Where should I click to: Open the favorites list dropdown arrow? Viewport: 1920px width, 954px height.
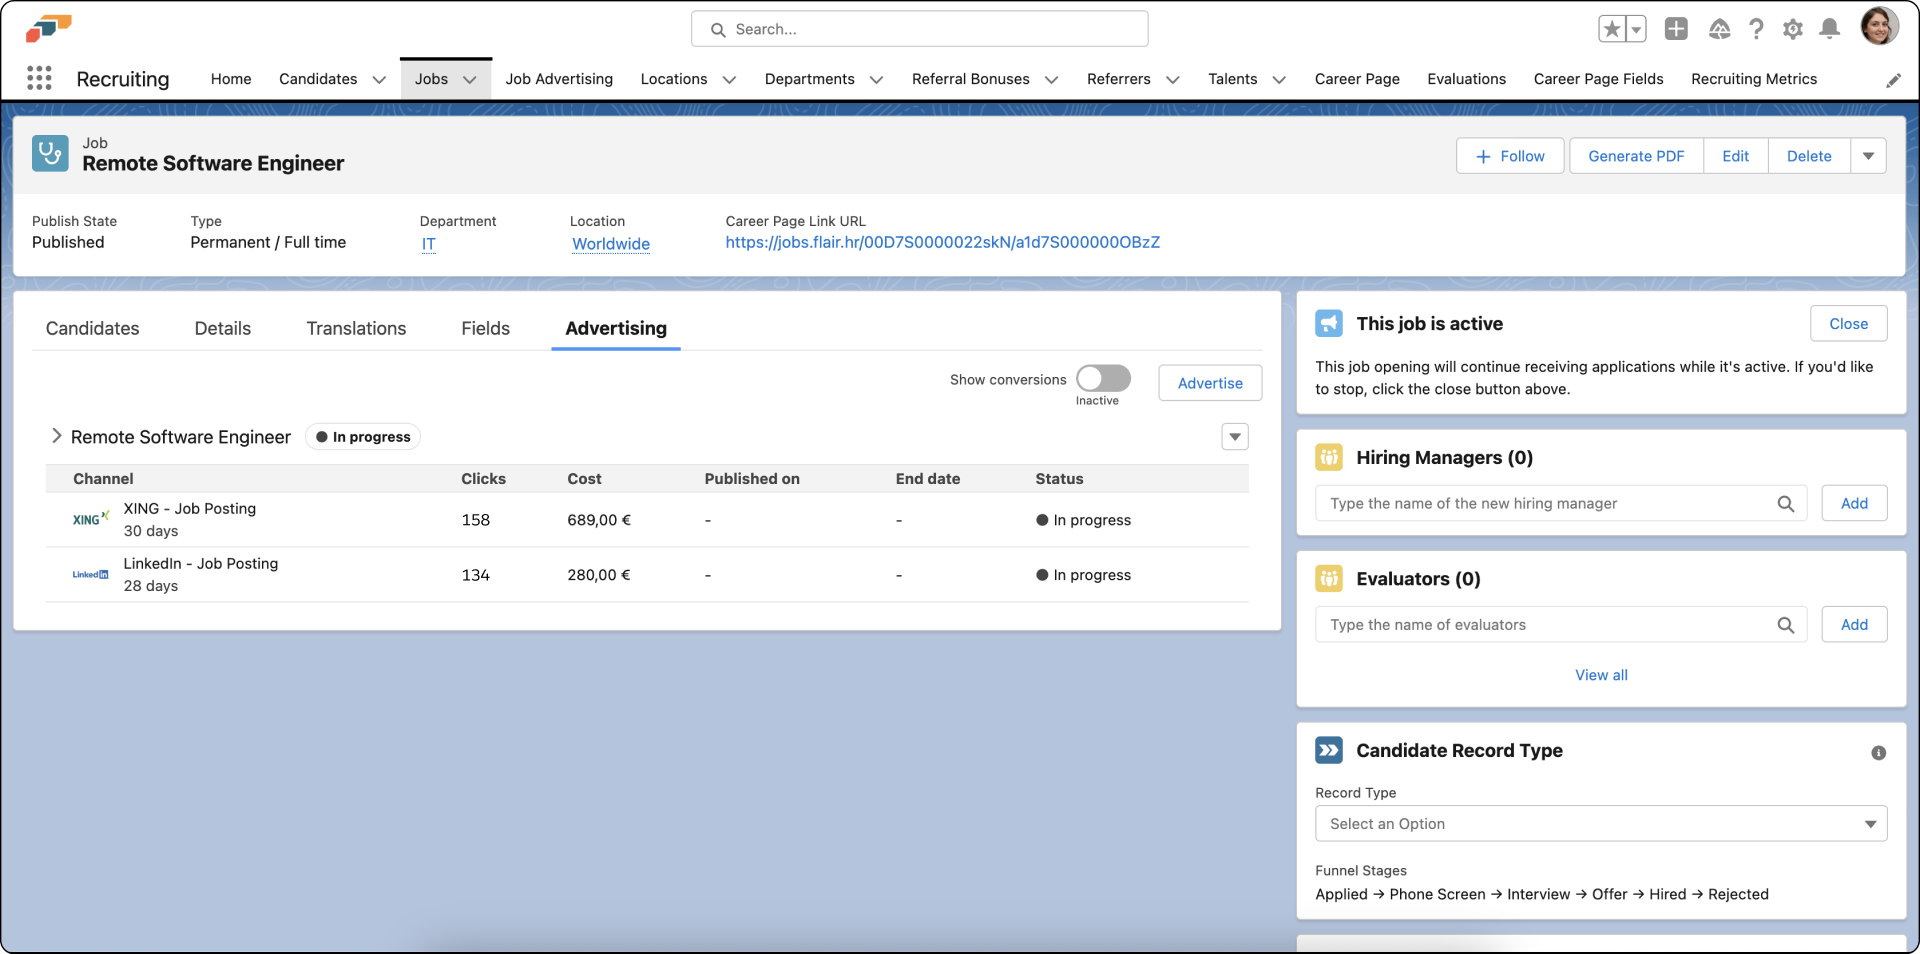tap(1636, 29)
